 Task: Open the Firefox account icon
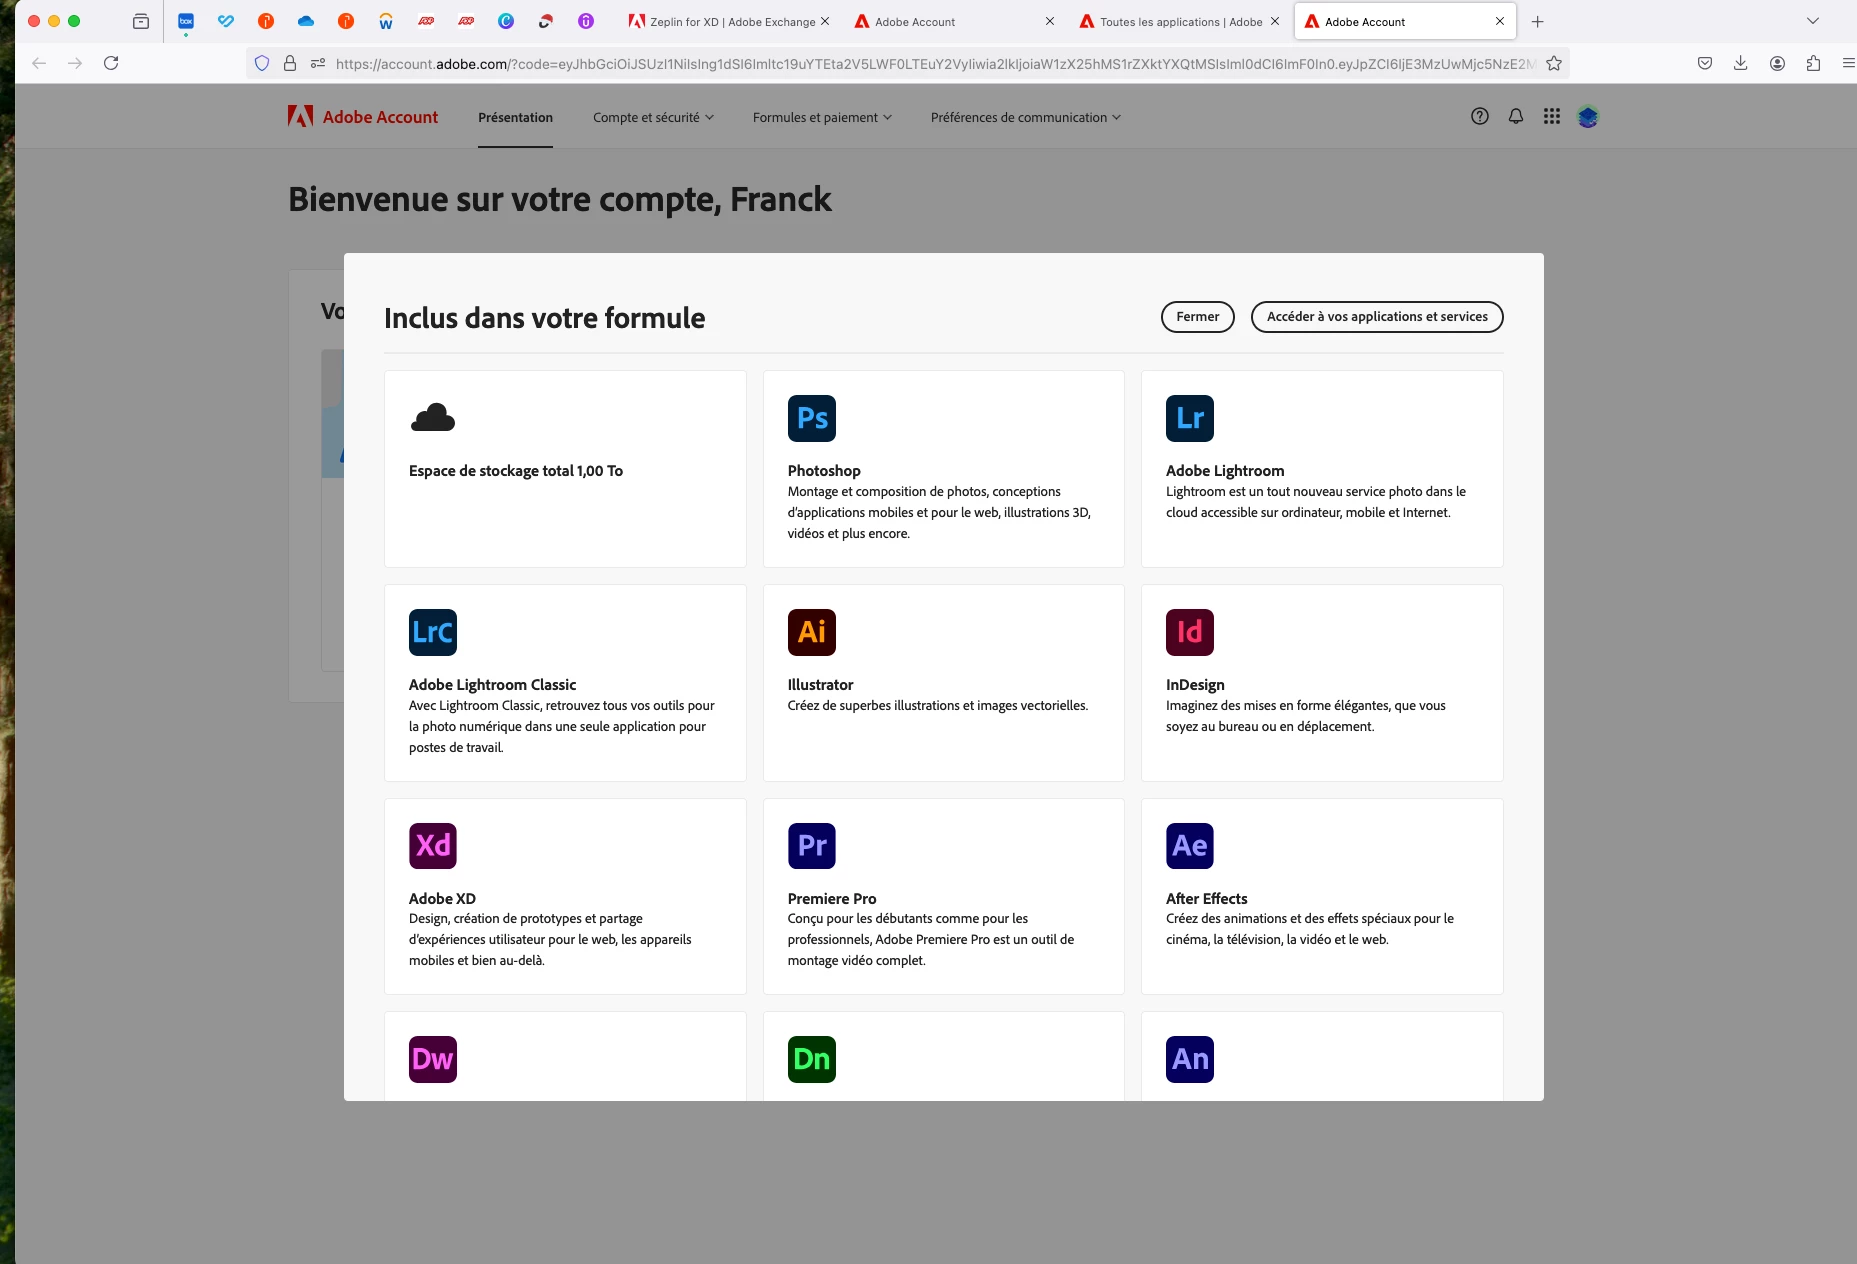tap(1777, 63)
